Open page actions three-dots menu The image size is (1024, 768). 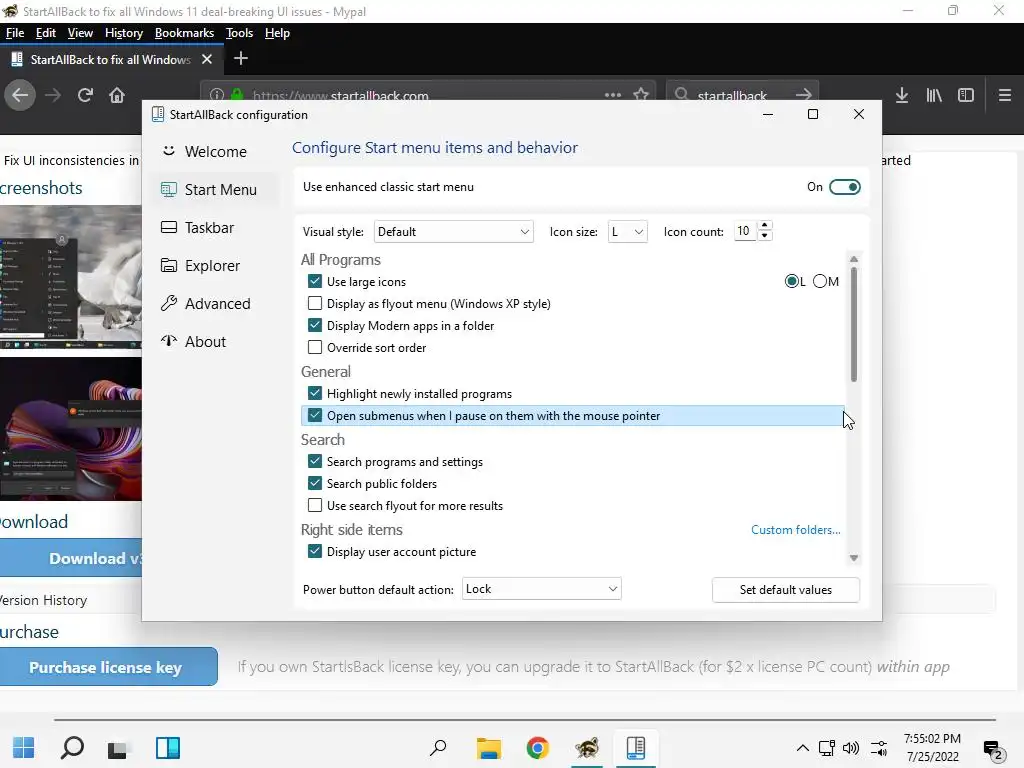pyautogui.click(x=613, y=95)
